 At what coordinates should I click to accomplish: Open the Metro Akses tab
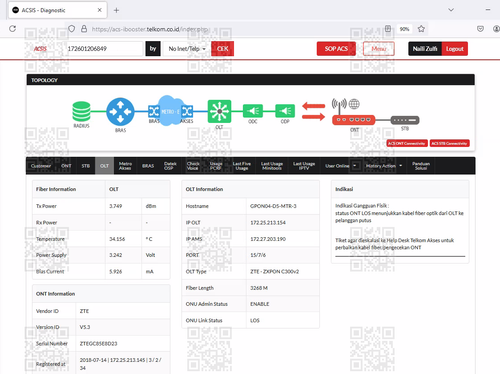coord(125,166)
